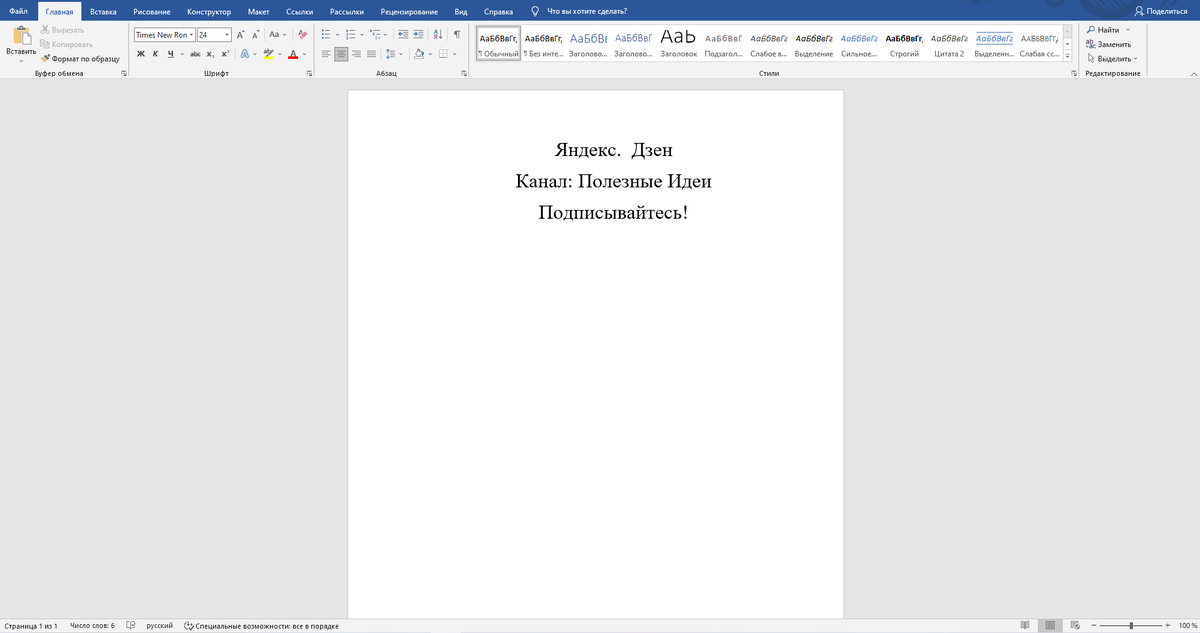Toggle print layout view in status bar
1200x633 pixels.
(1048, 625)
